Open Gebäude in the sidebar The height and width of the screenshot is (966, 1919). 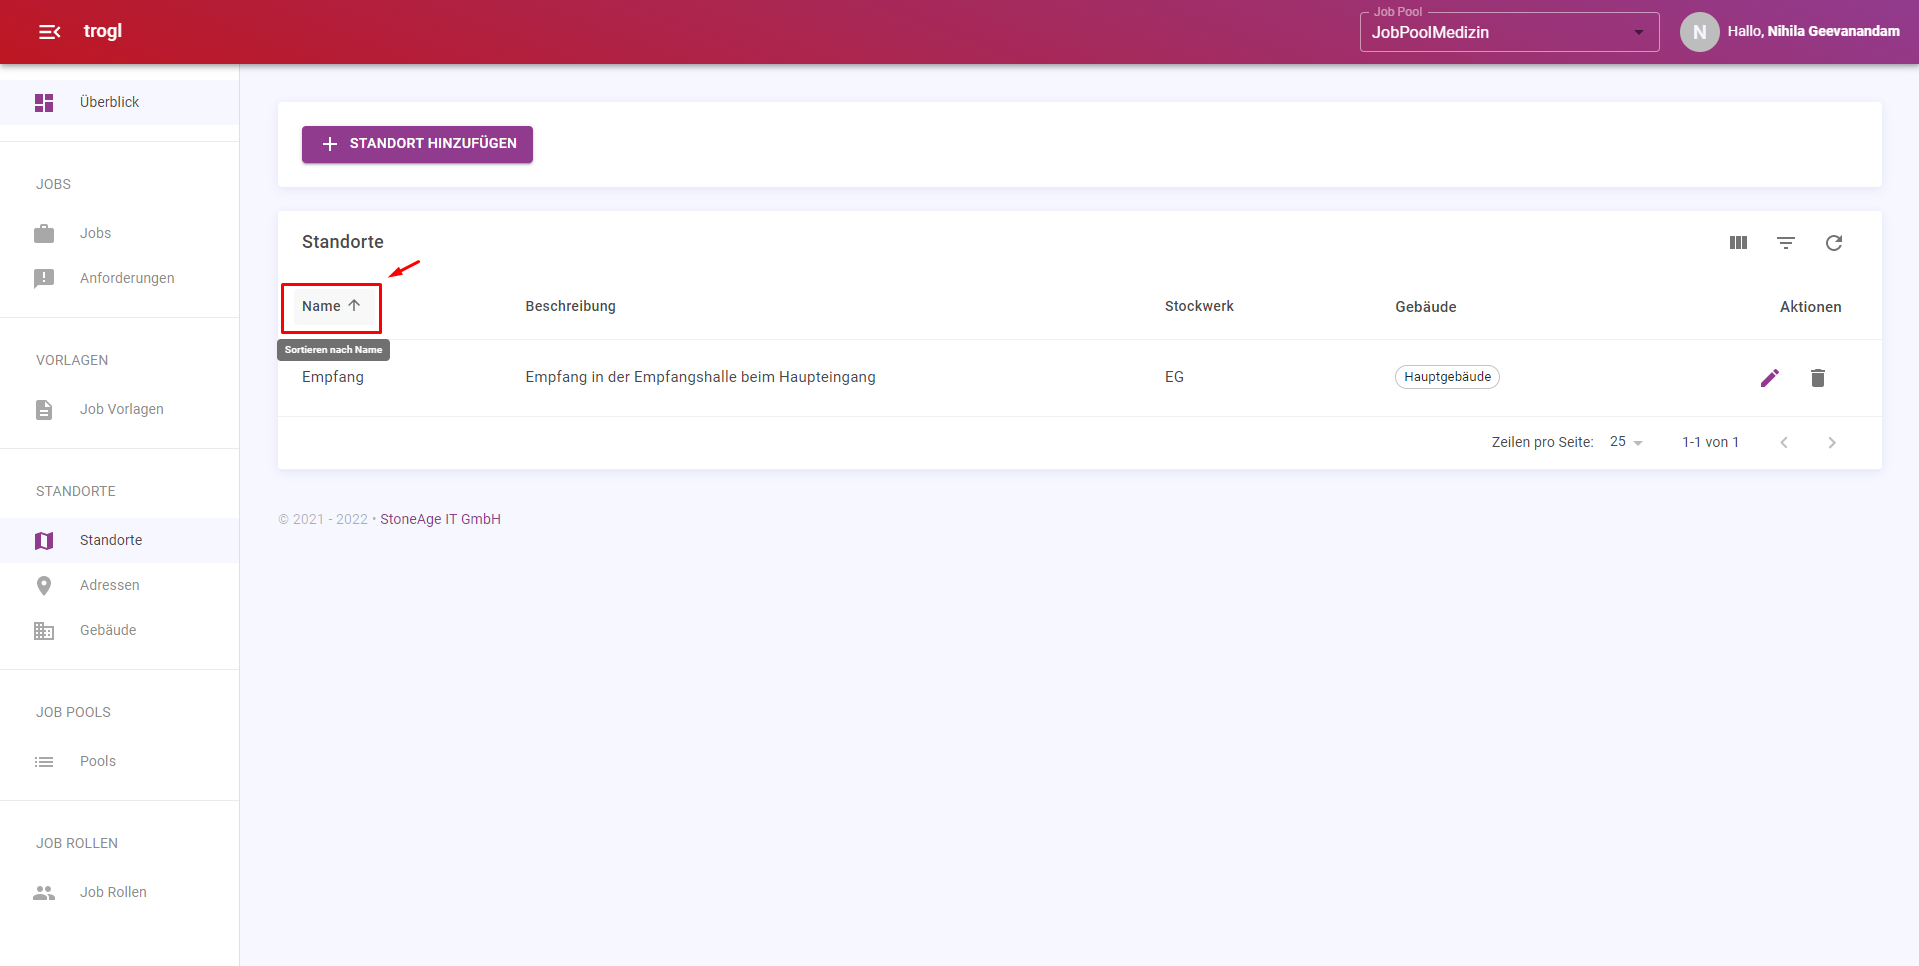click(119, 630)
